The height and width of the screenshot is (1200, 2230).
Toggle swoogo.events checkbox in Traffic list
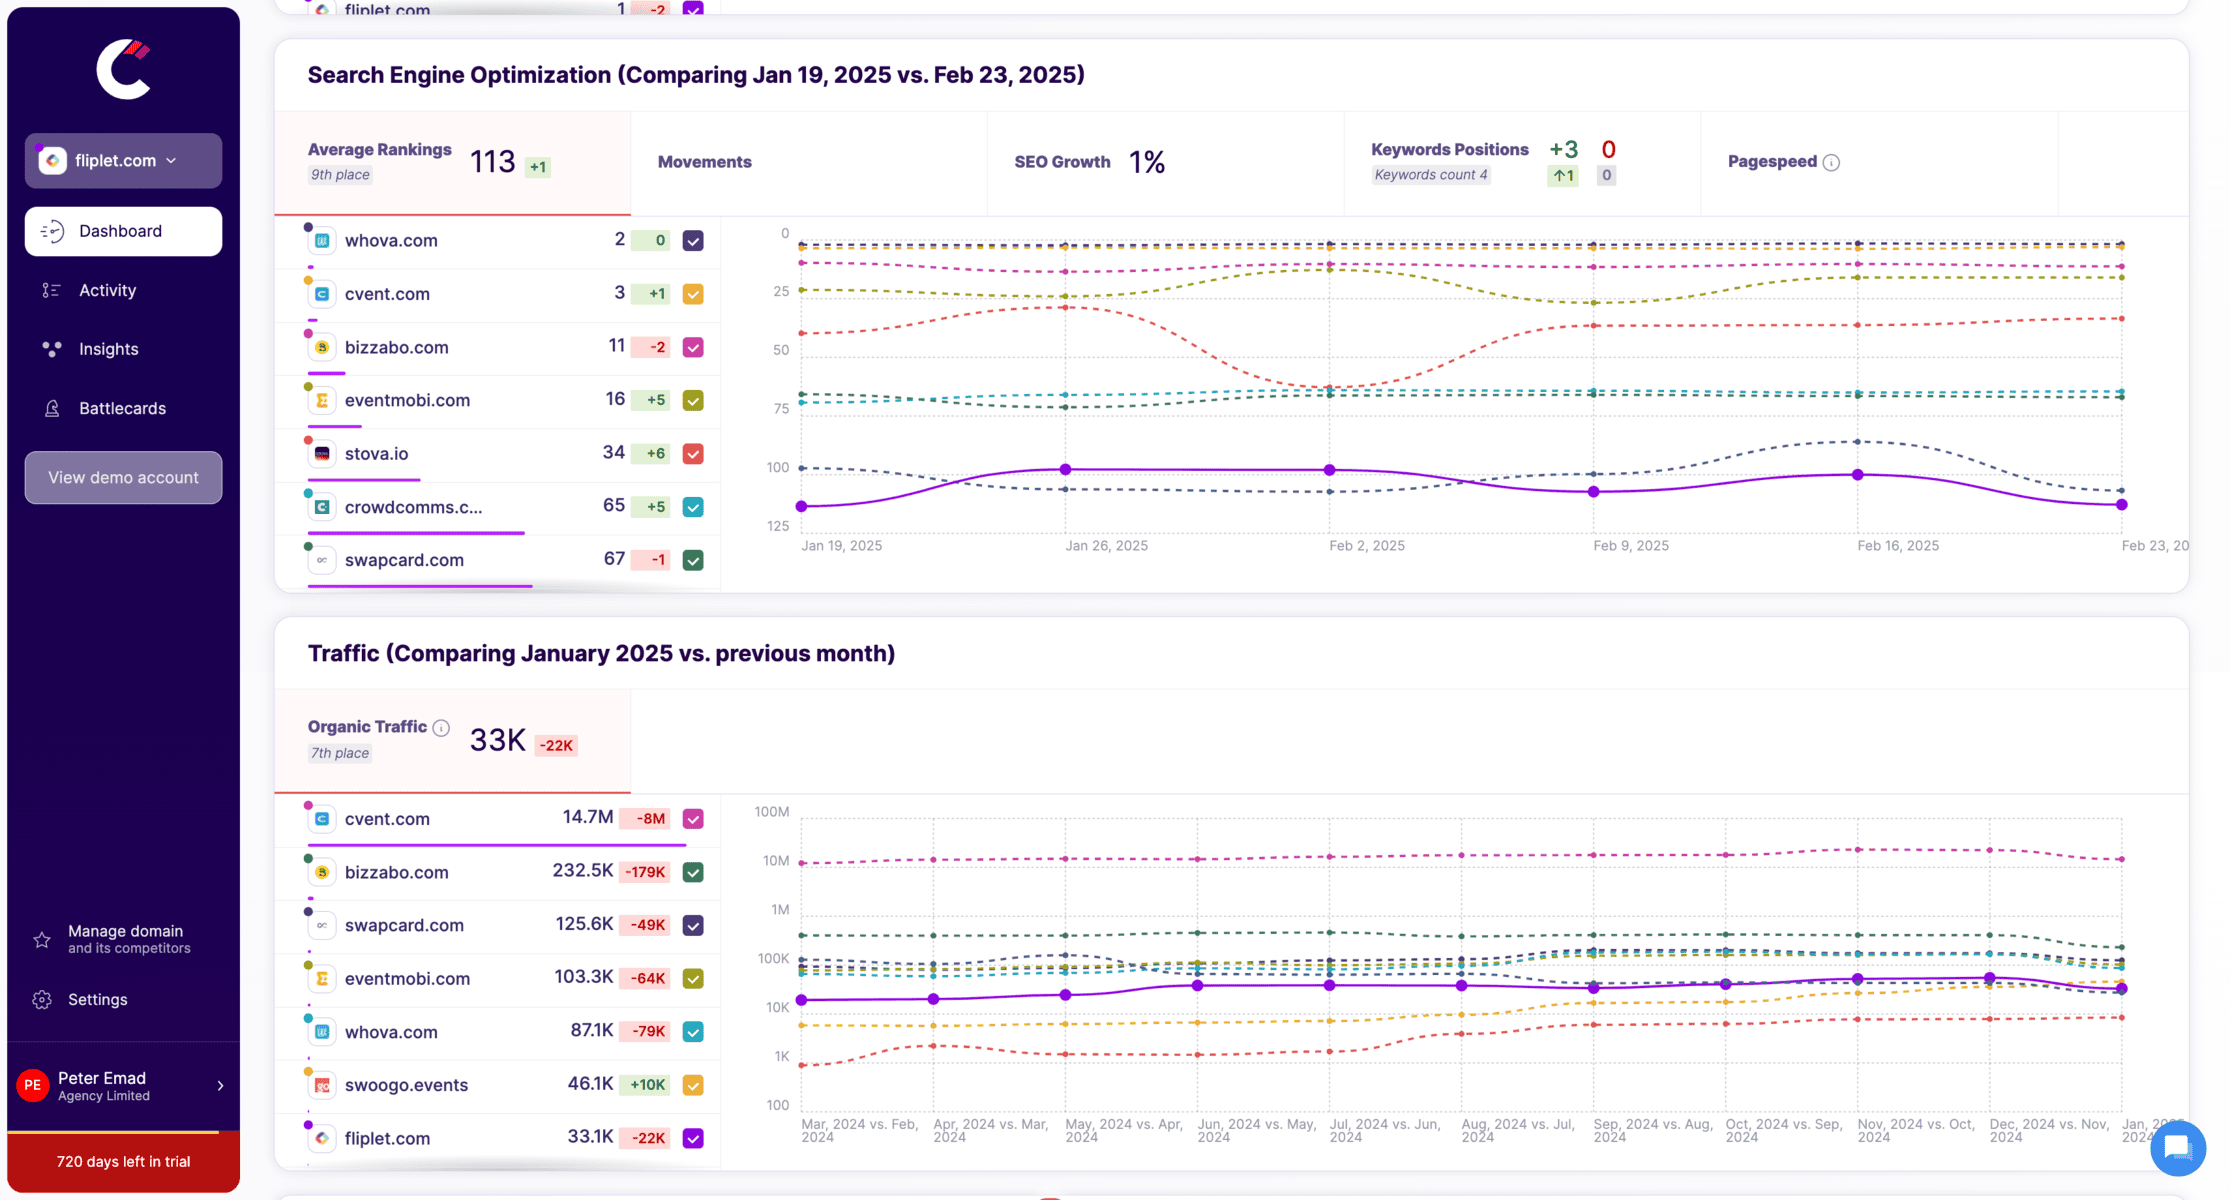(693, 1085)
